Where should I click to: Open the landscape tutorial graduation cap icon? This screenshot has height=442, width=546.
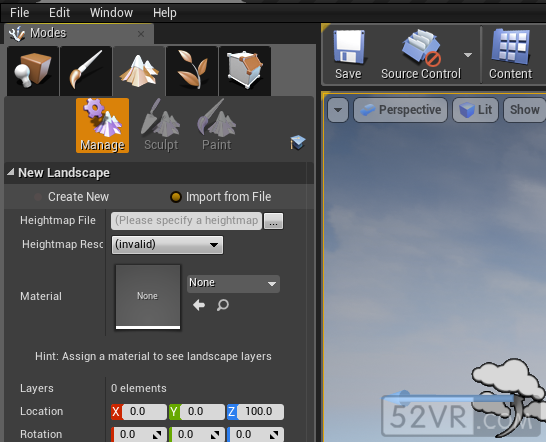pyautogui.click(x=298, y=143)
